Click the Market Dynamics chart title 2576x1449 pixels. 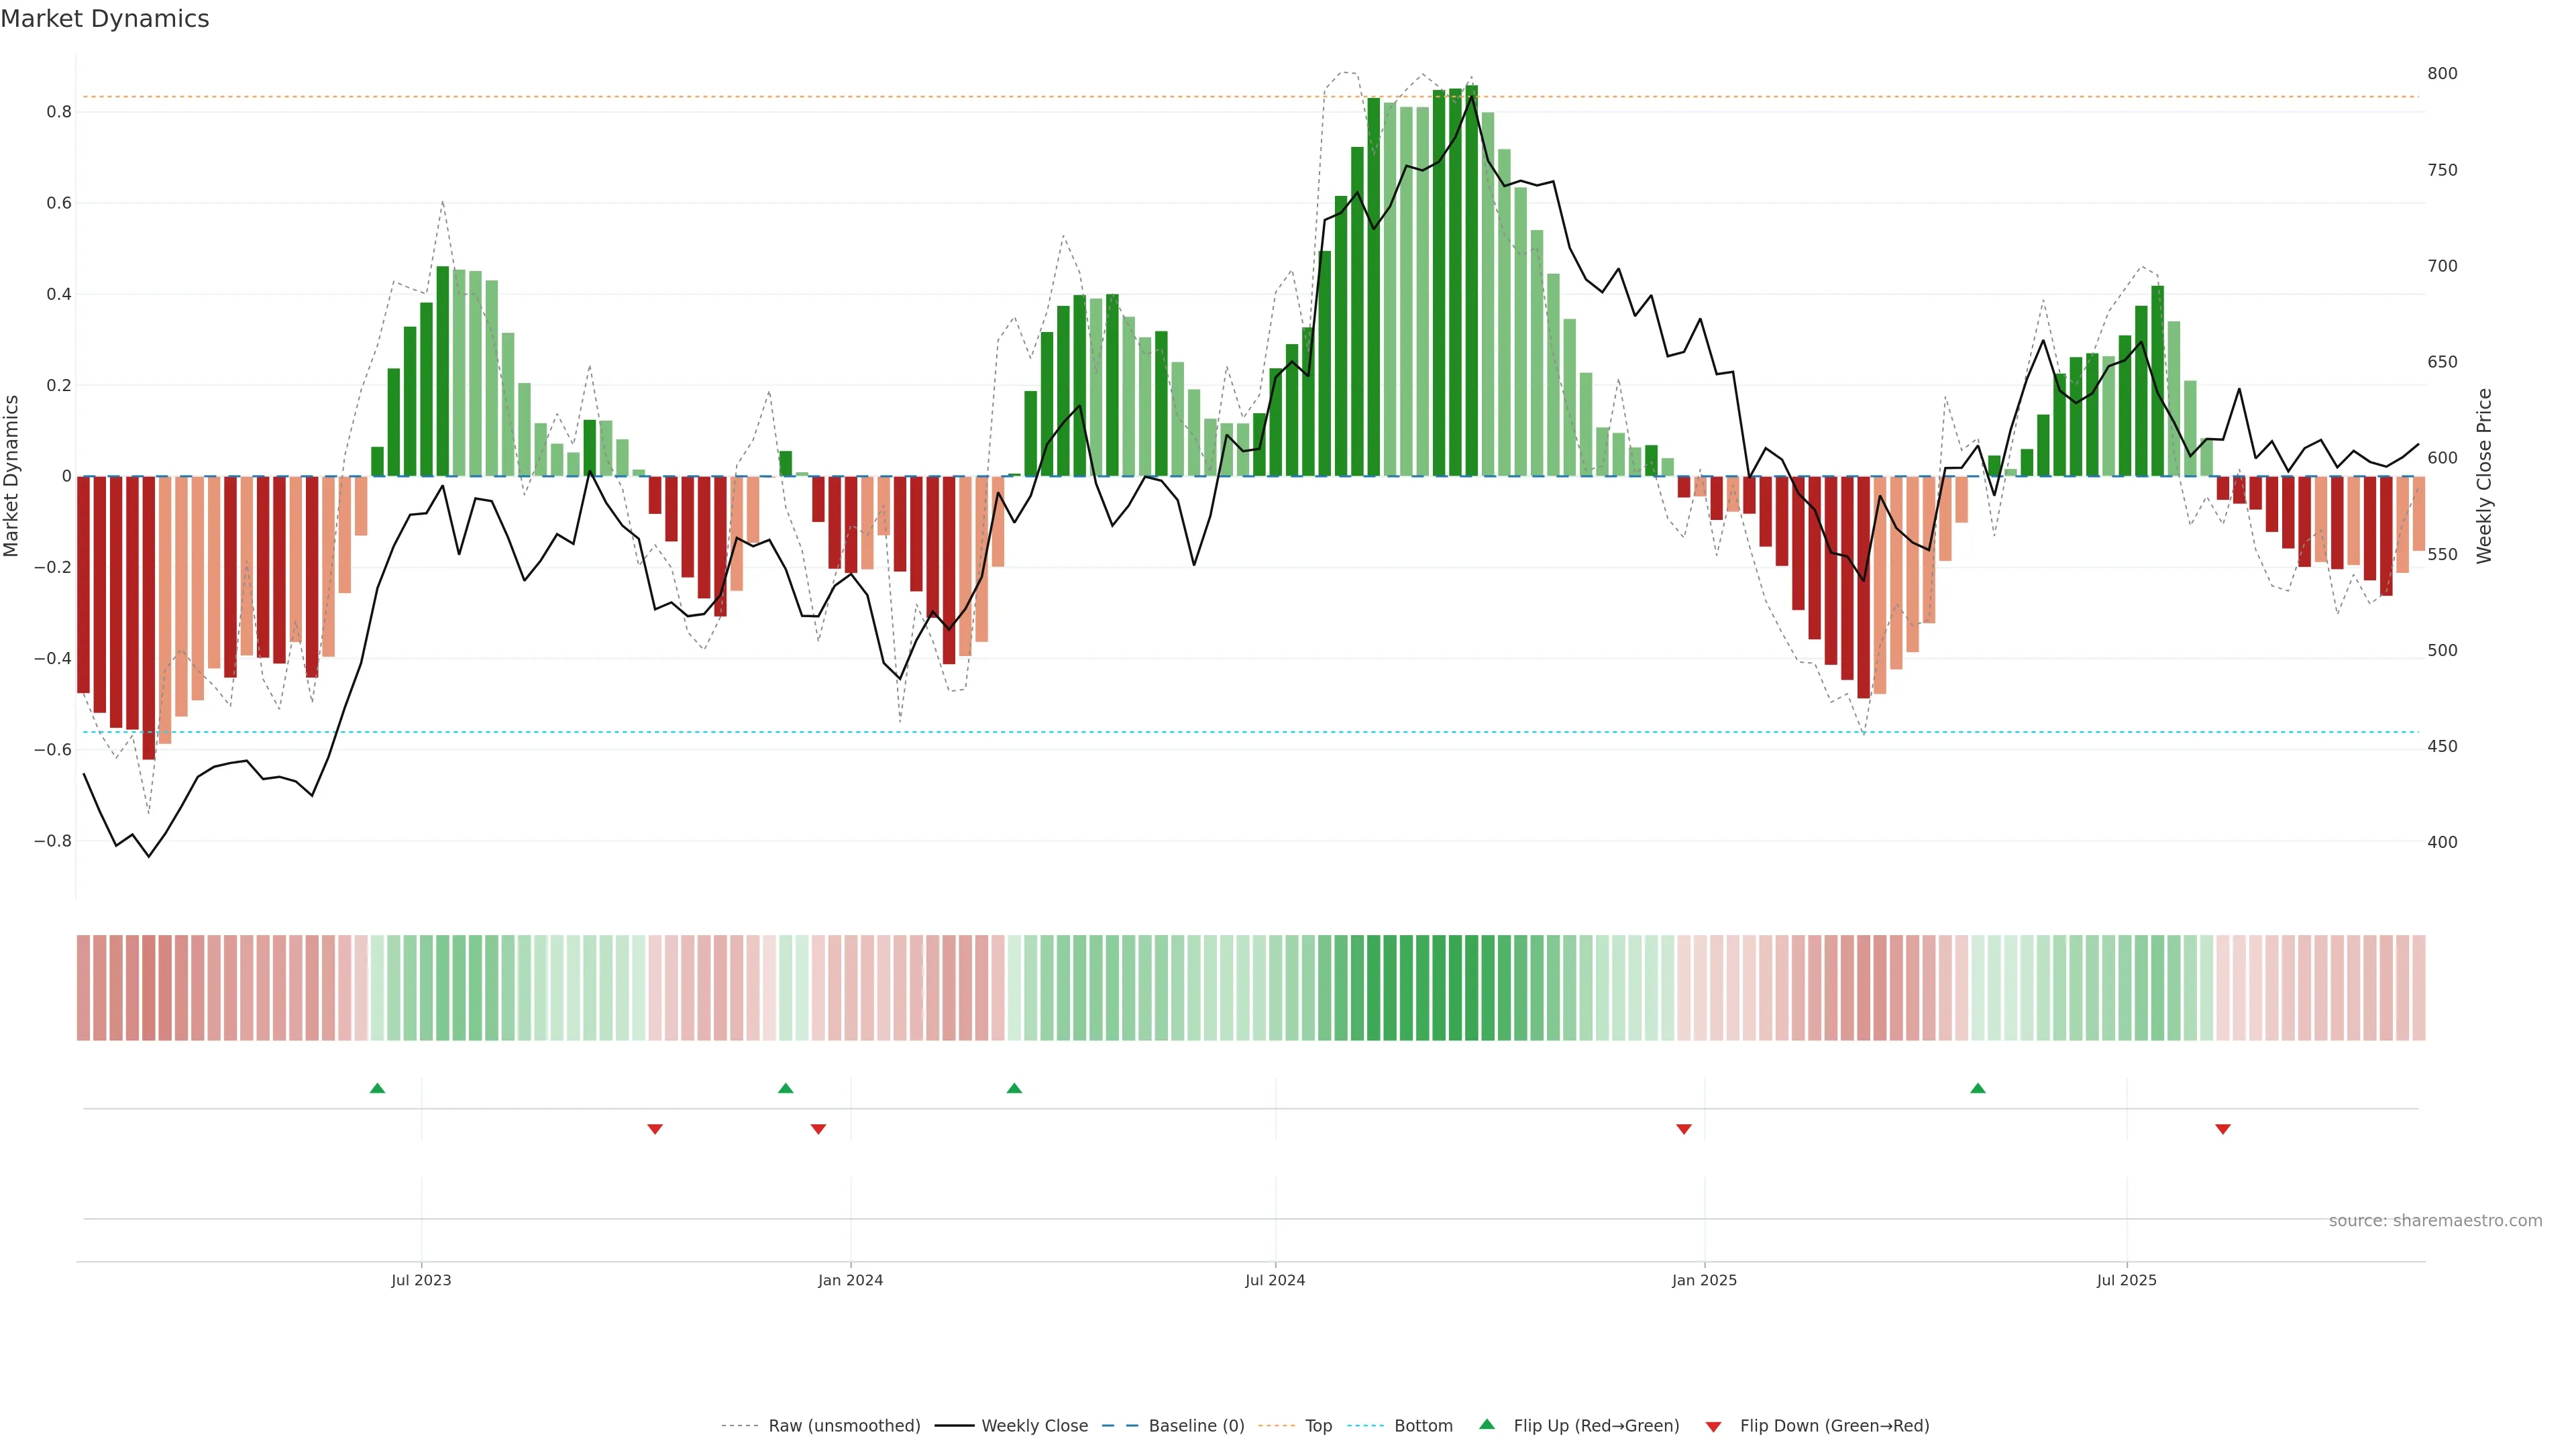[105, 19]
